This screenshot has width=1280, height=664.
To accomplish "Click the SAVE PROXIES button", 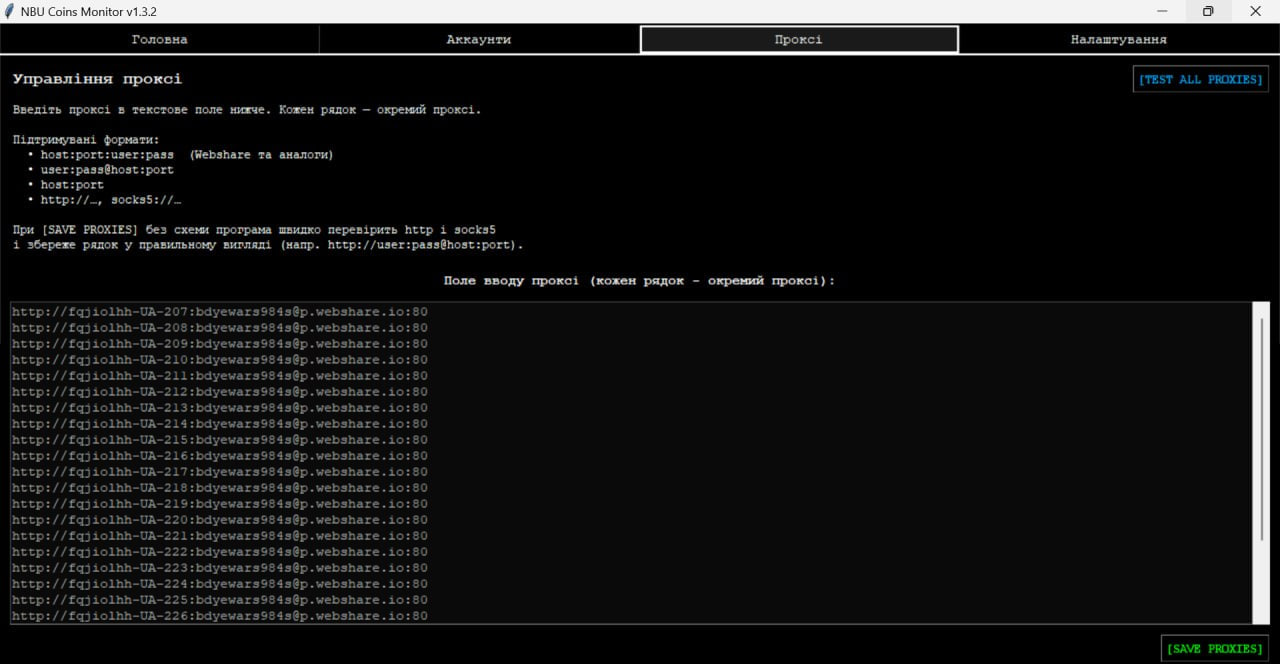I will coord(1214,648).
